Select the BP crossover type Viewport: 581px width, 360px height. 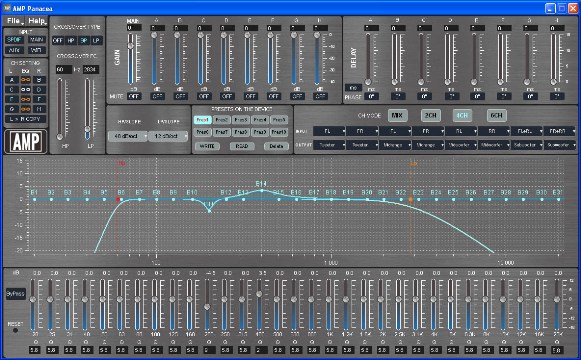pyautogui.click(x=84, y=40)
